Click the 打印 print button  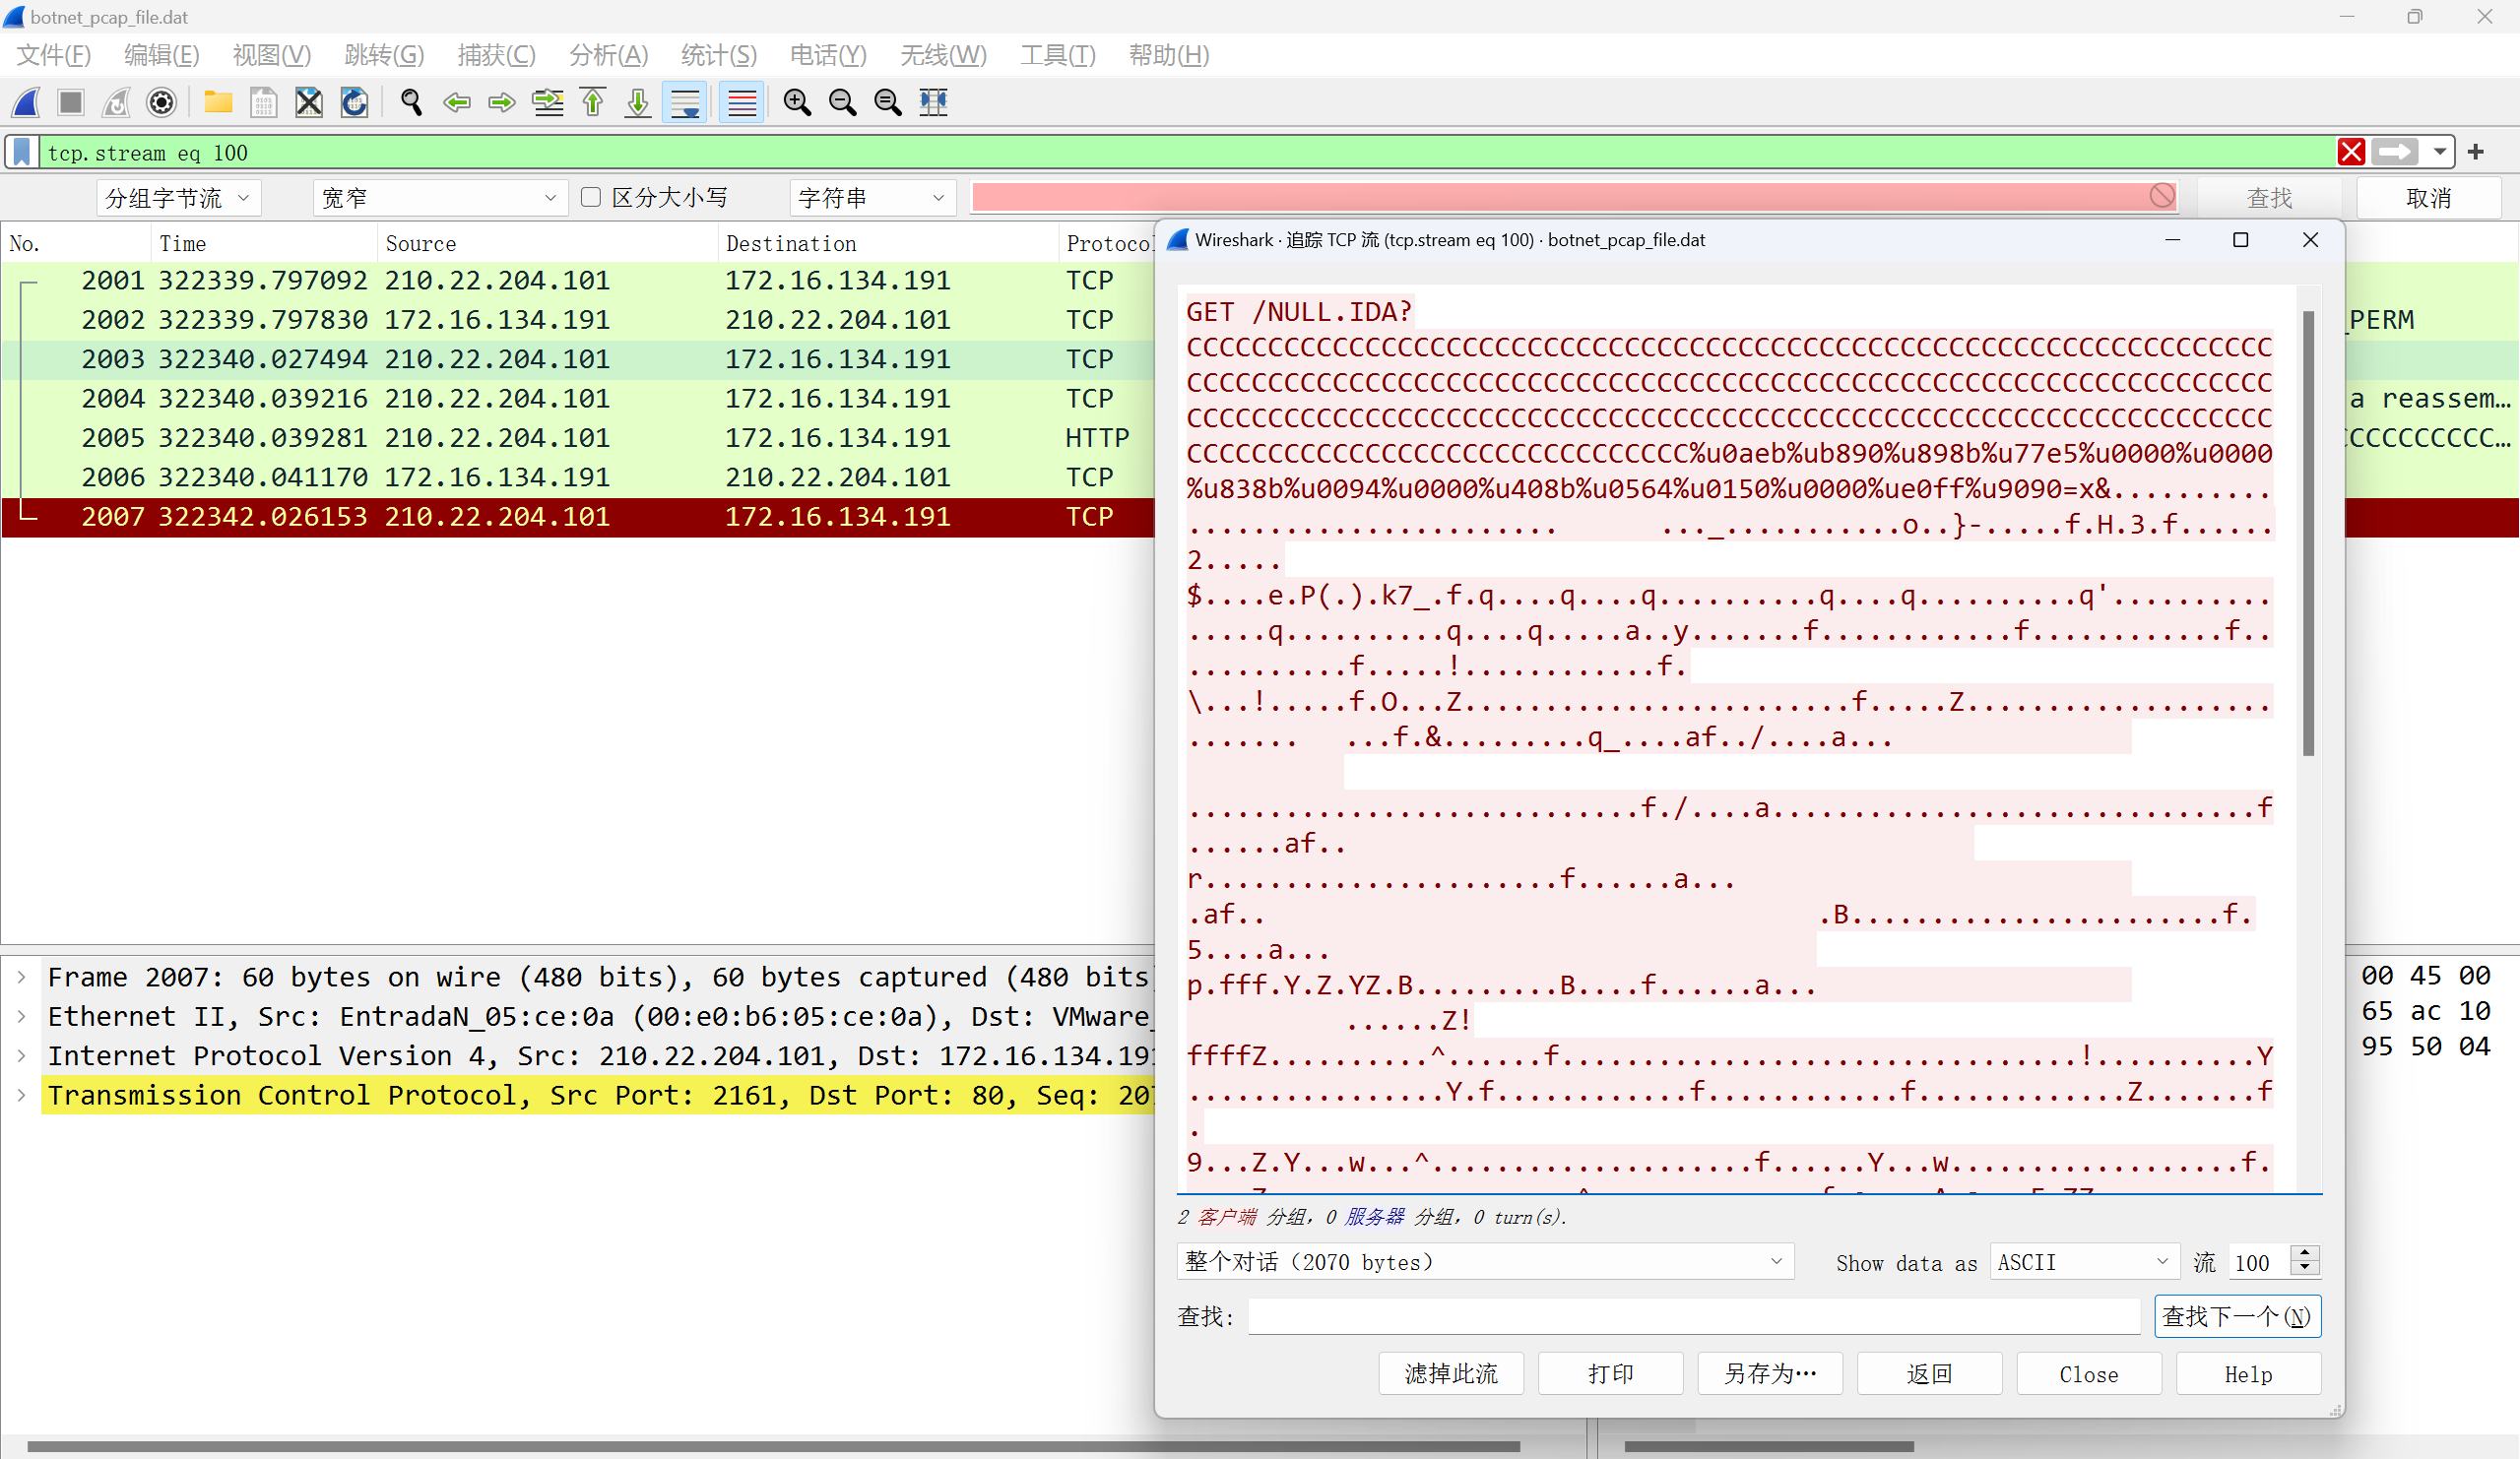[1610, 1374]
